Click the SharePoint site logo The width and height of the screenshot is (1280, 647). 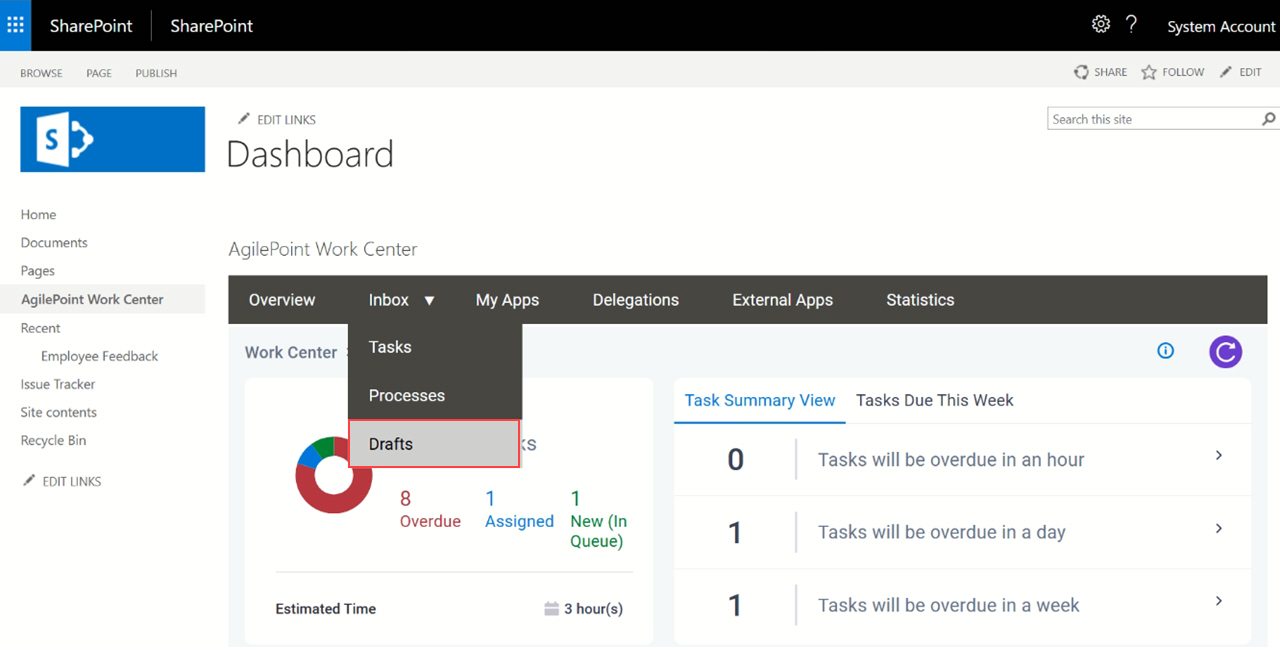(112, 140)
